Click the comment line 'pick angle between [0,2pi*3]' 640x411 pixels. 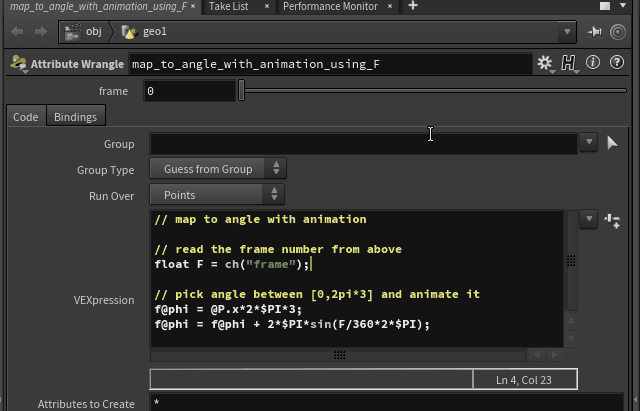click(x=317, y=294)
